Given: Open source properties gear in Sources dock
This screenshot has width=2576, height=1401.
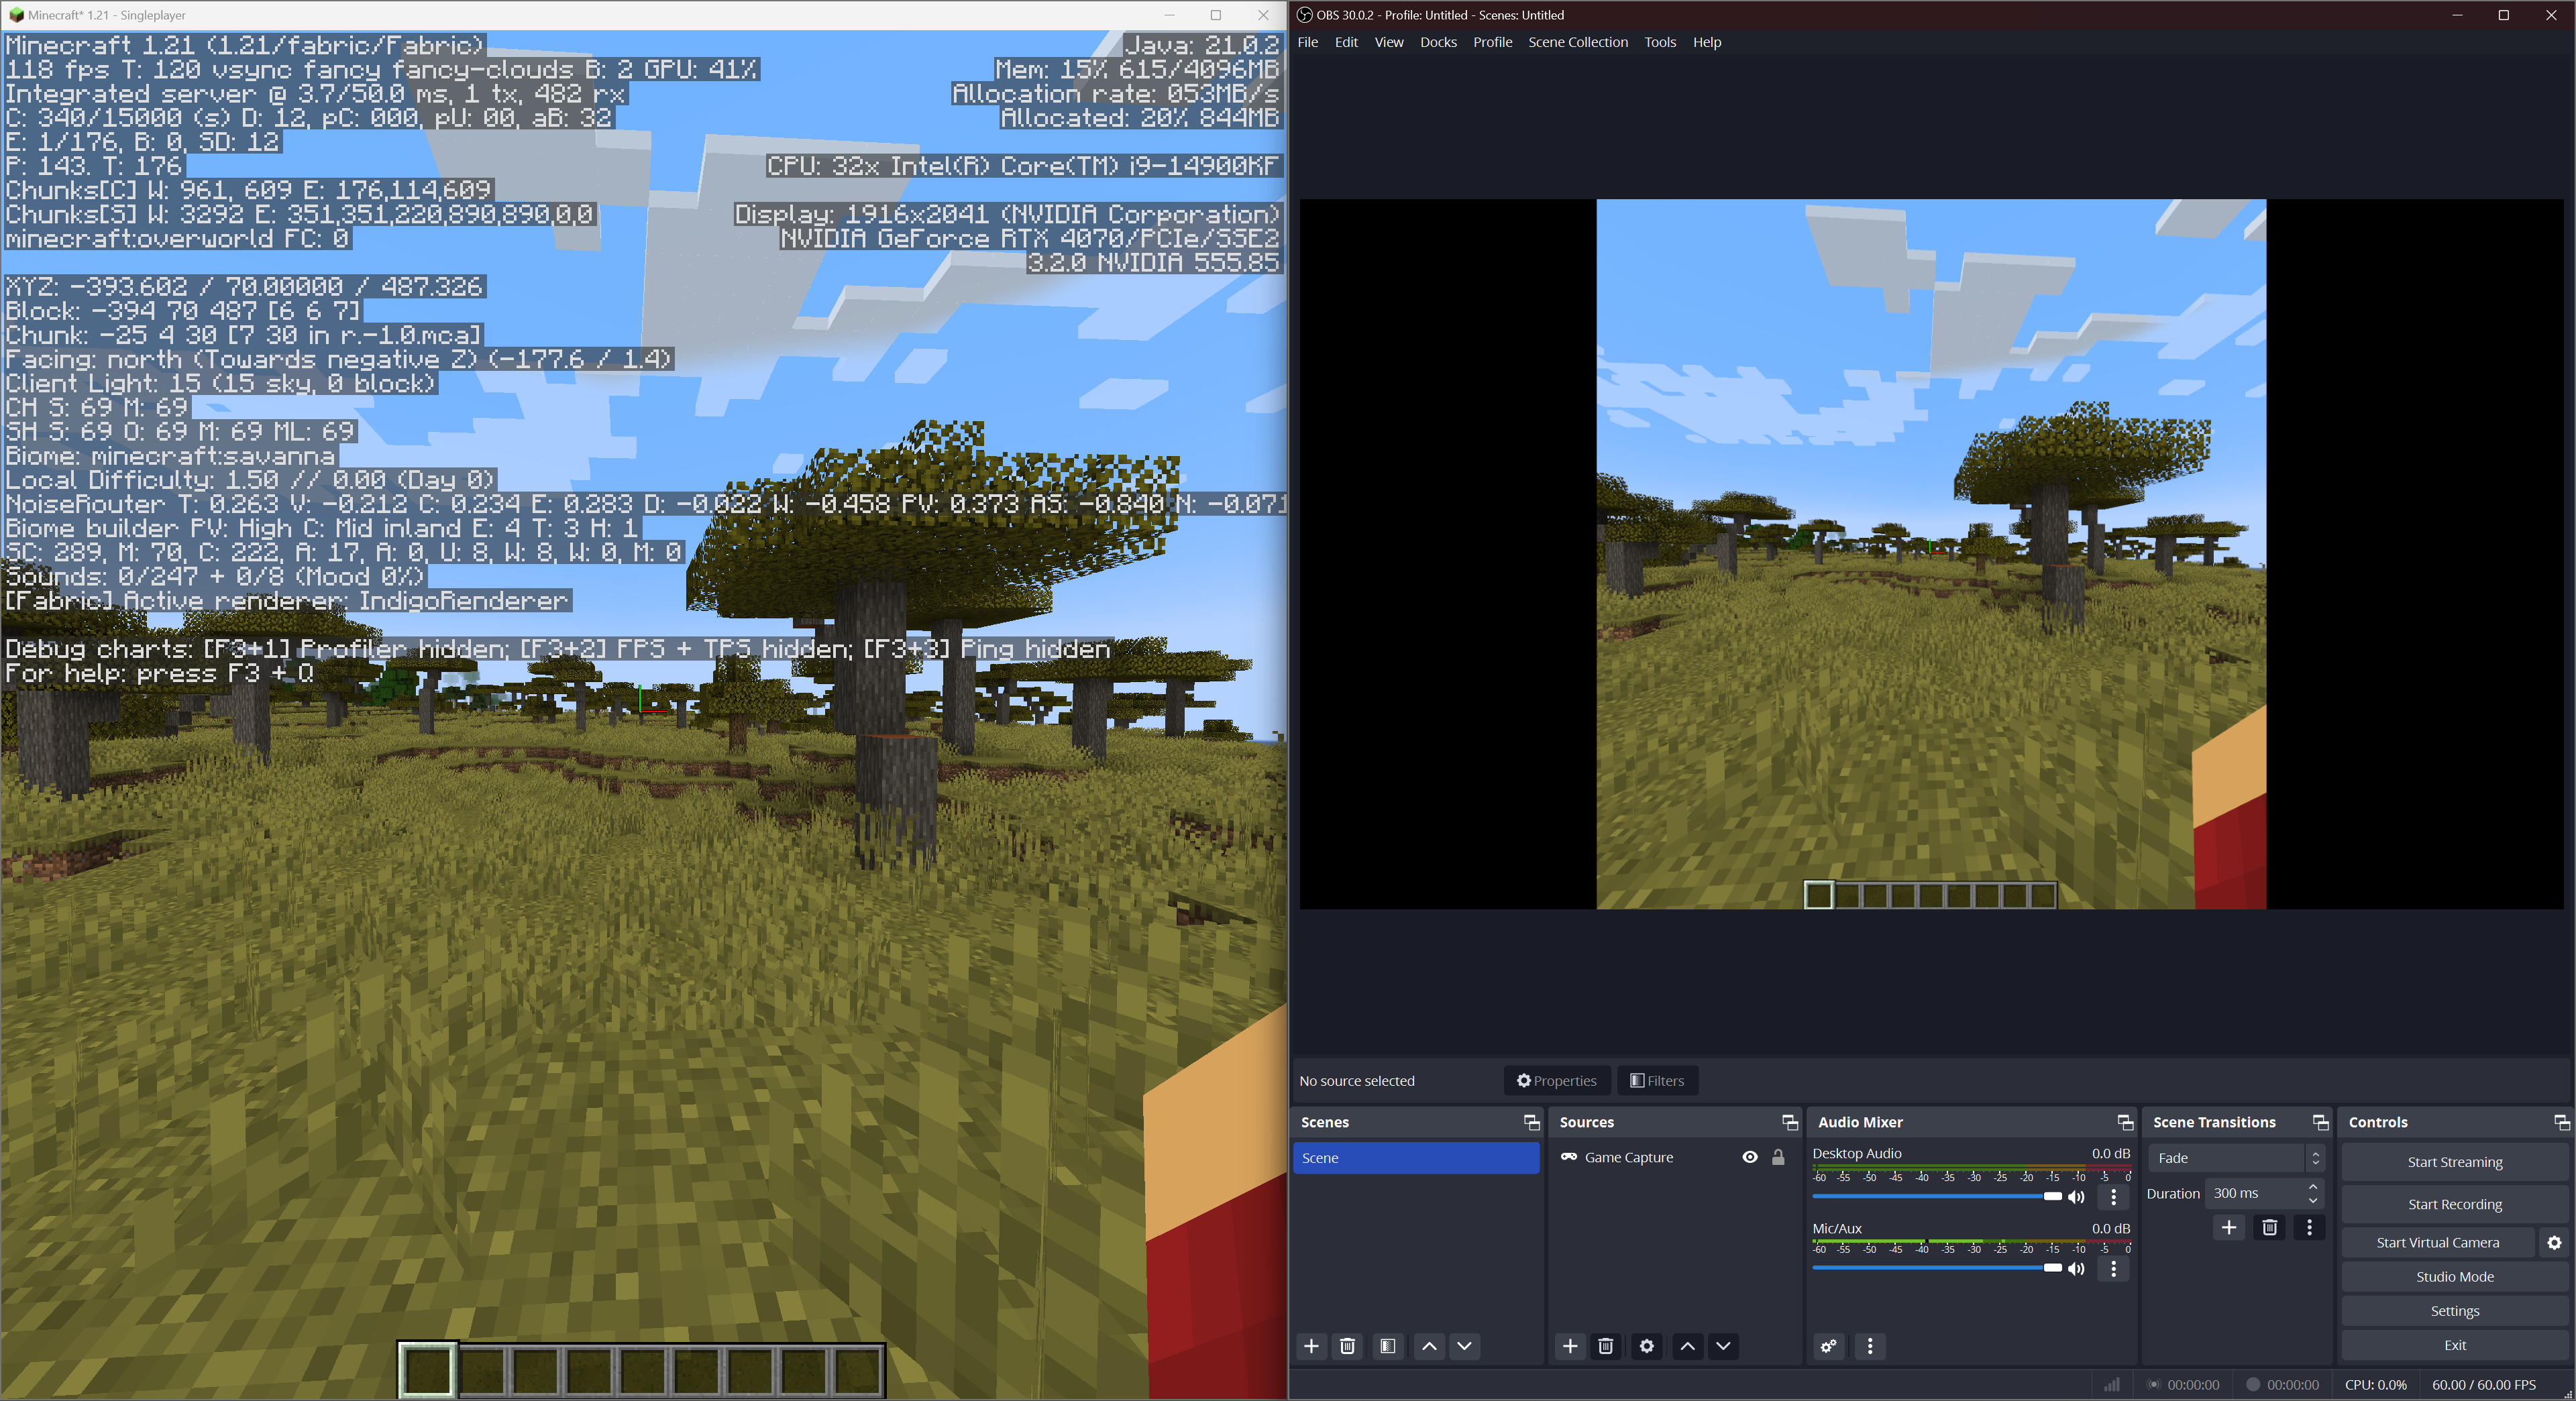Looking at the screenshot, I should point(1646,1346).
